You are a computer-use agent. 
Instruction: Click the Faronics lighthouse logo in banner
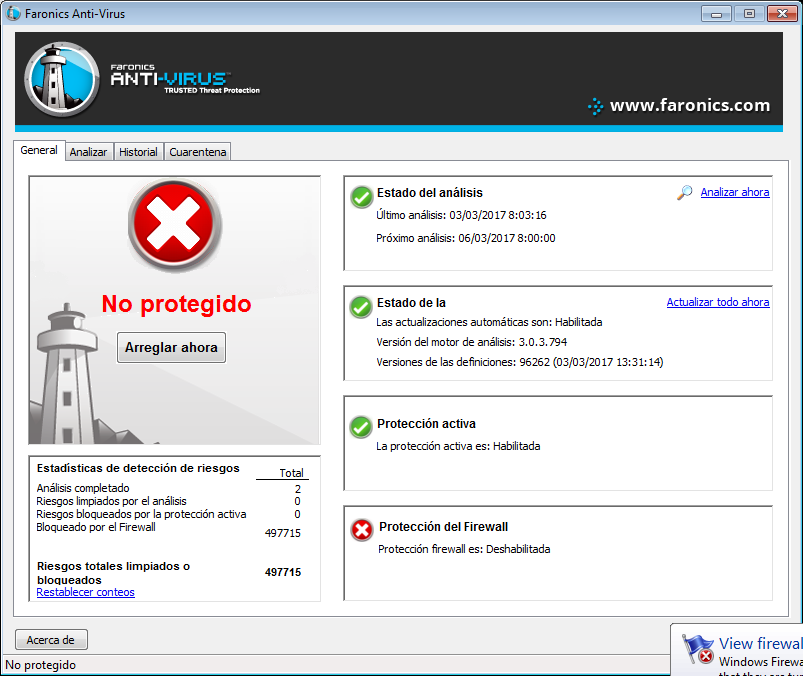point(61,79)
